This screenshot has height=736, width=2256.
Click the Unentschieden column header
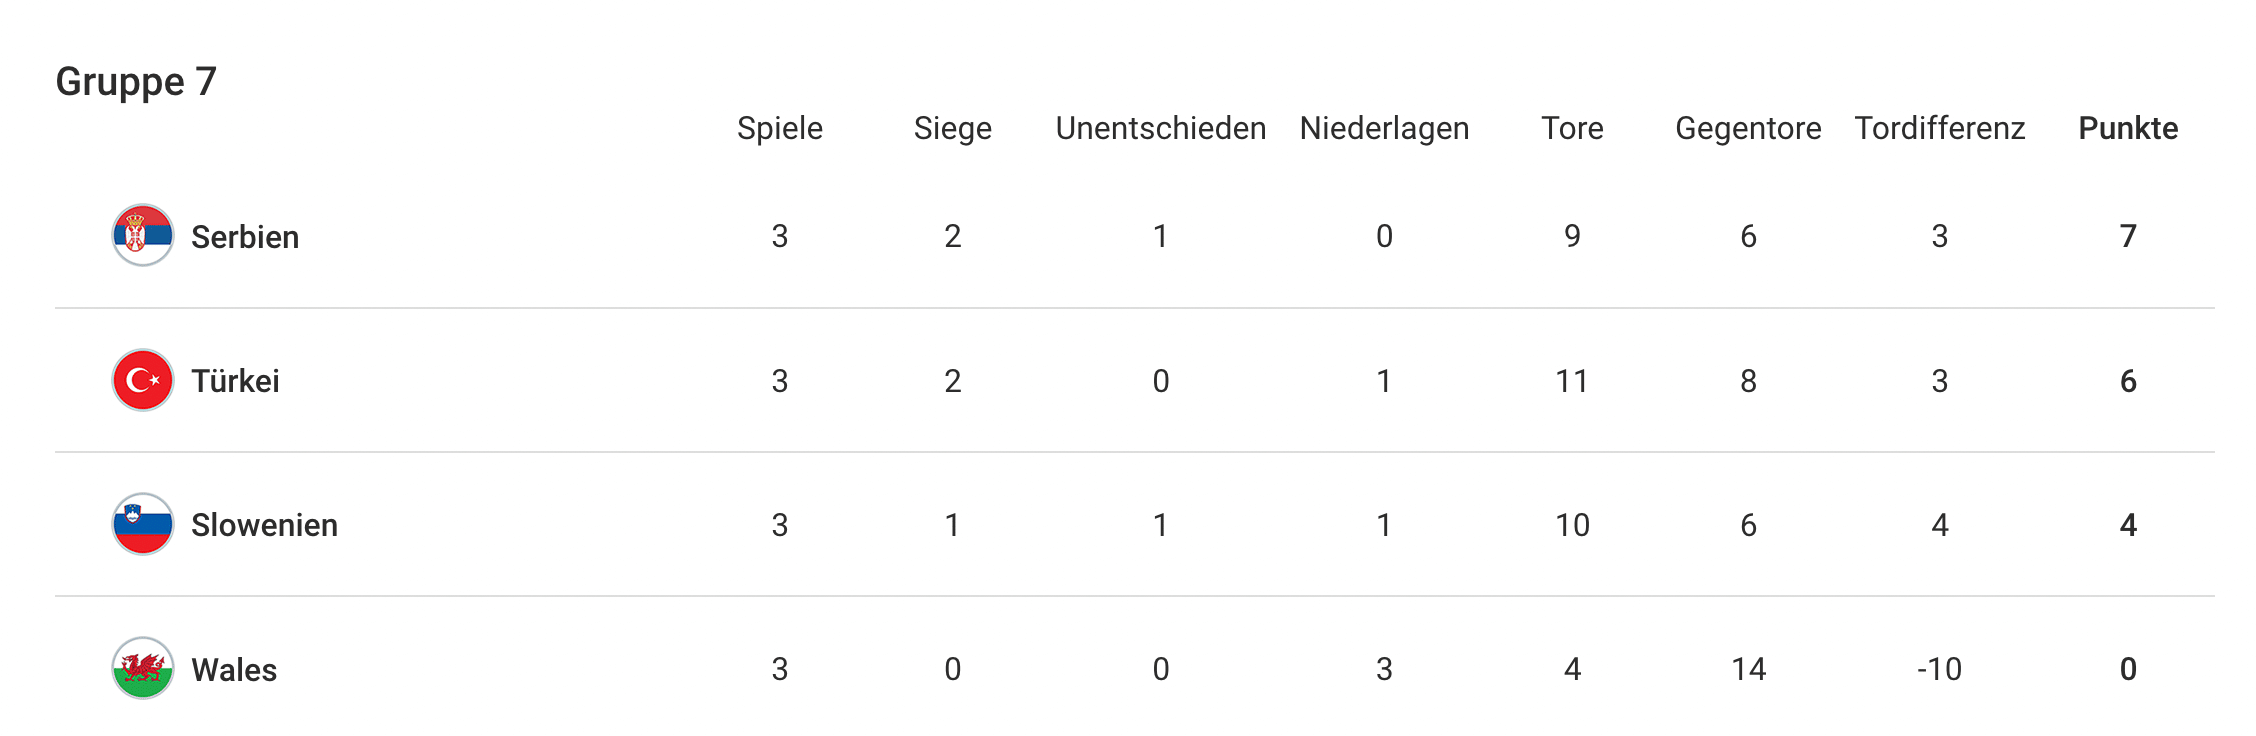pyautogui.click(x=1161, y=128)
